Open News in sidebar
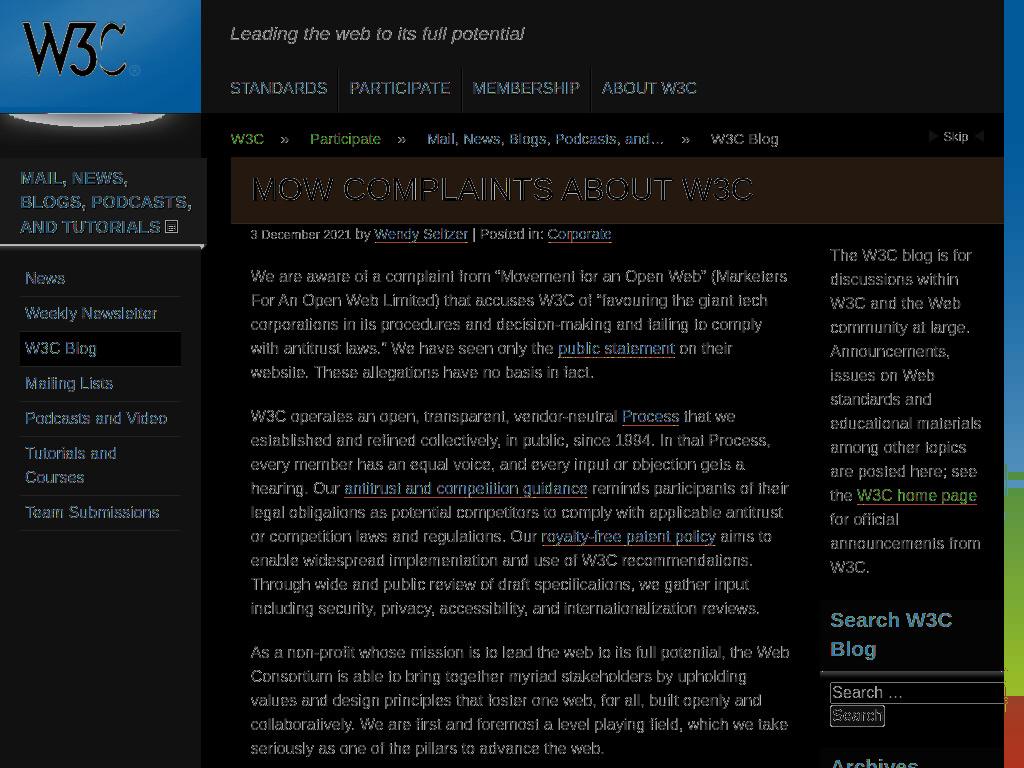Viewport: 1024px width, 768px height. [45, 278]
